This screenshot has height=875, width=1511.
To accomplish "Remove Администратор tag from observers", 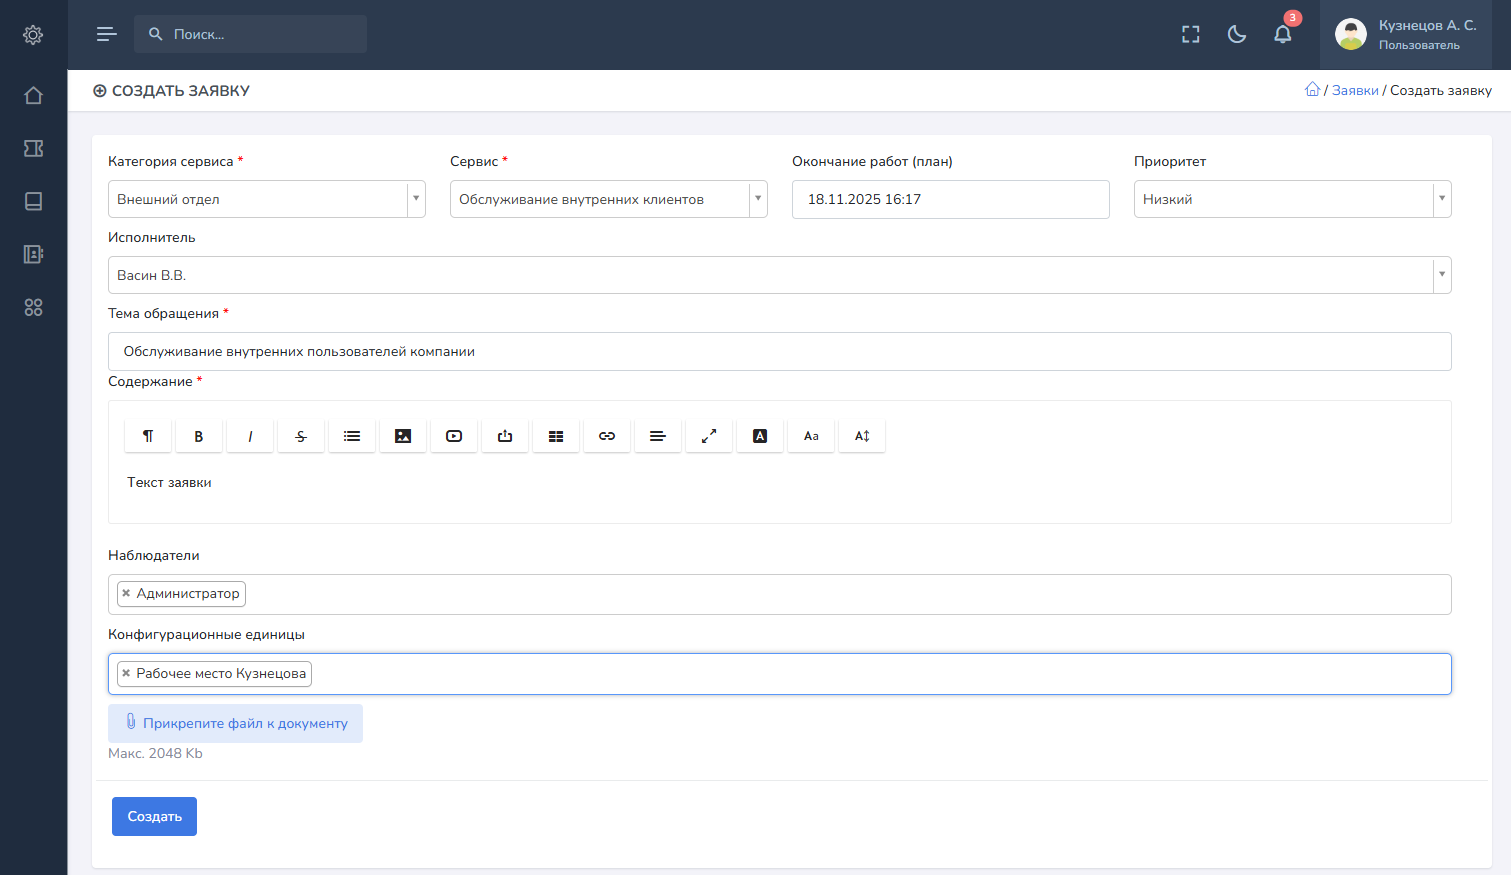I will coord(126,593).
